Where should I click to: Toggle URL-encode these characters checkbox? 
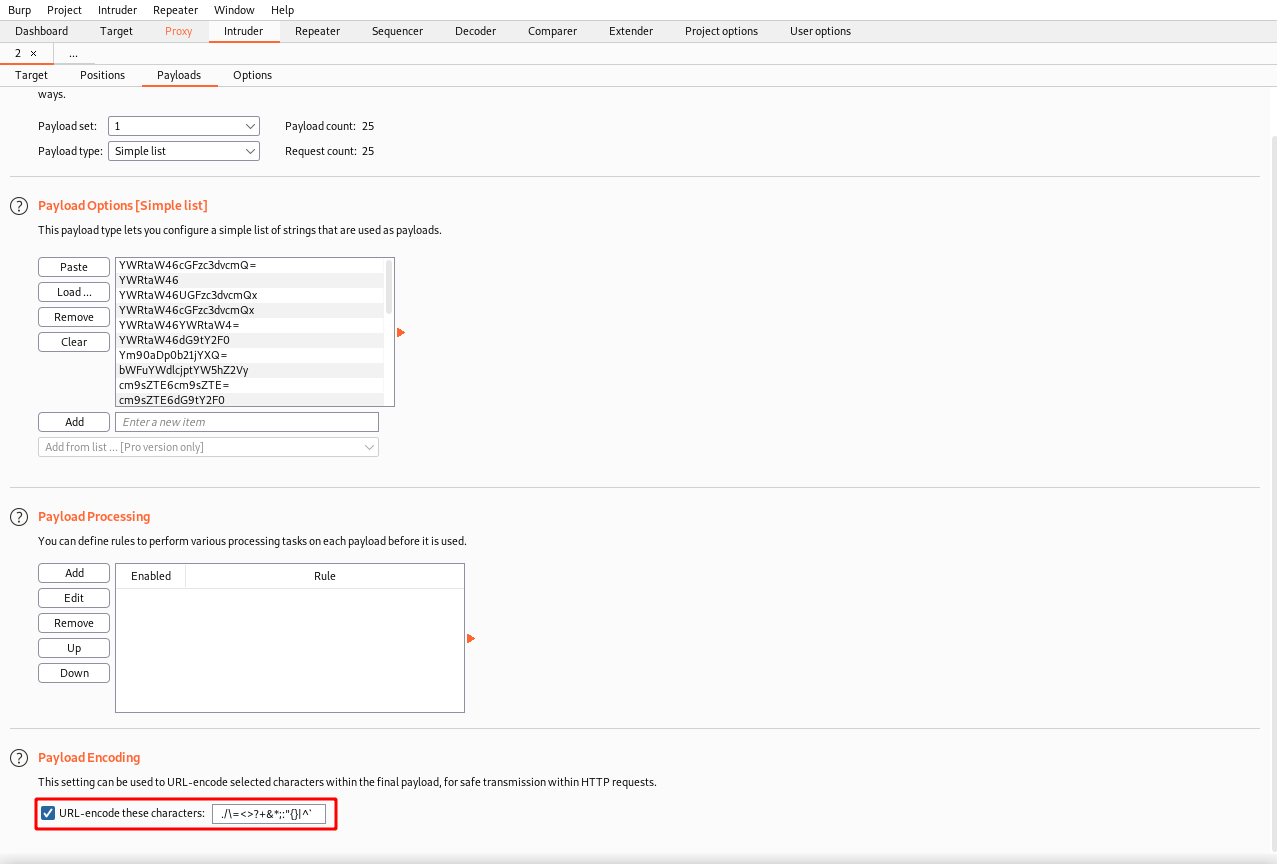pos(48,813)
